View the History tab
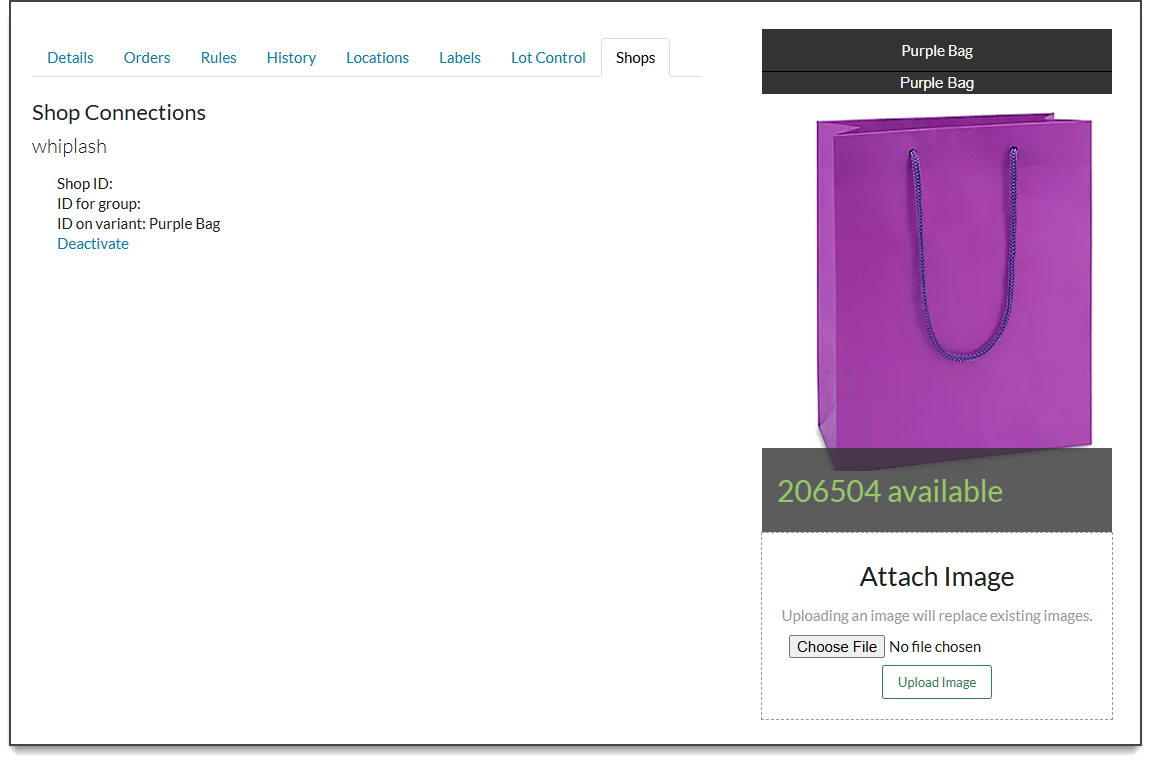The width and height of the screenshot is (1151, 764). (x=291, y=58)
